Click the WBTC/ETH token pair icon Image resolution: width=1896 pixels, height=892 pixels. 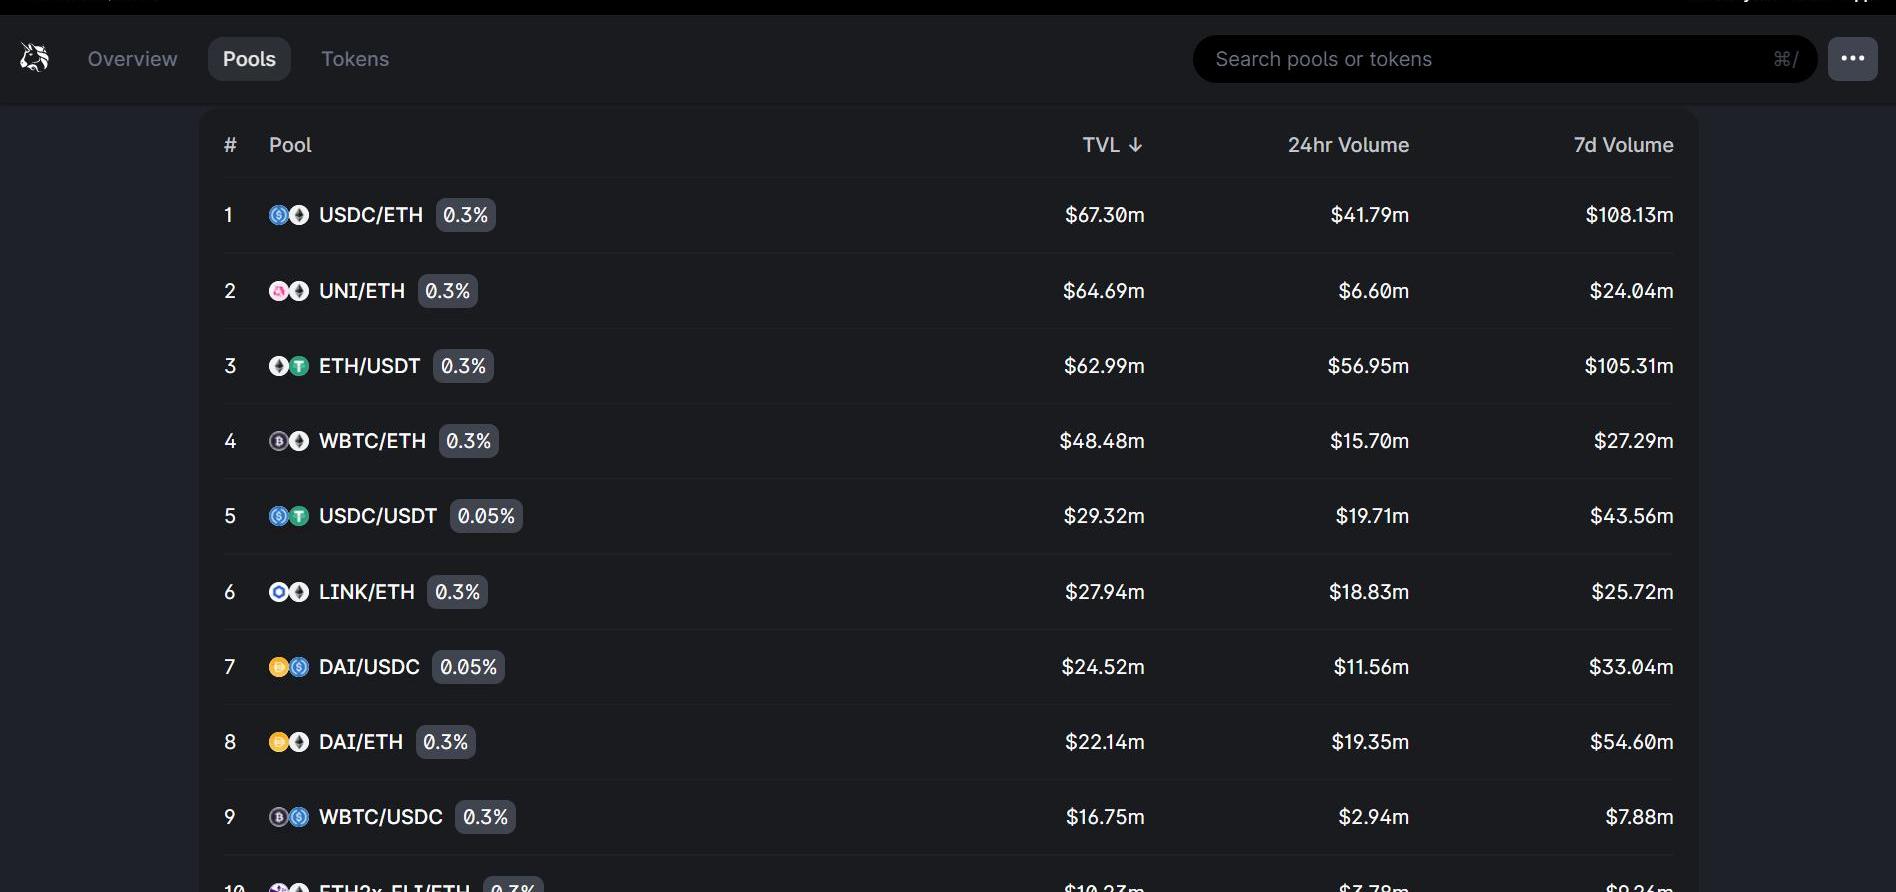(288, 441)
